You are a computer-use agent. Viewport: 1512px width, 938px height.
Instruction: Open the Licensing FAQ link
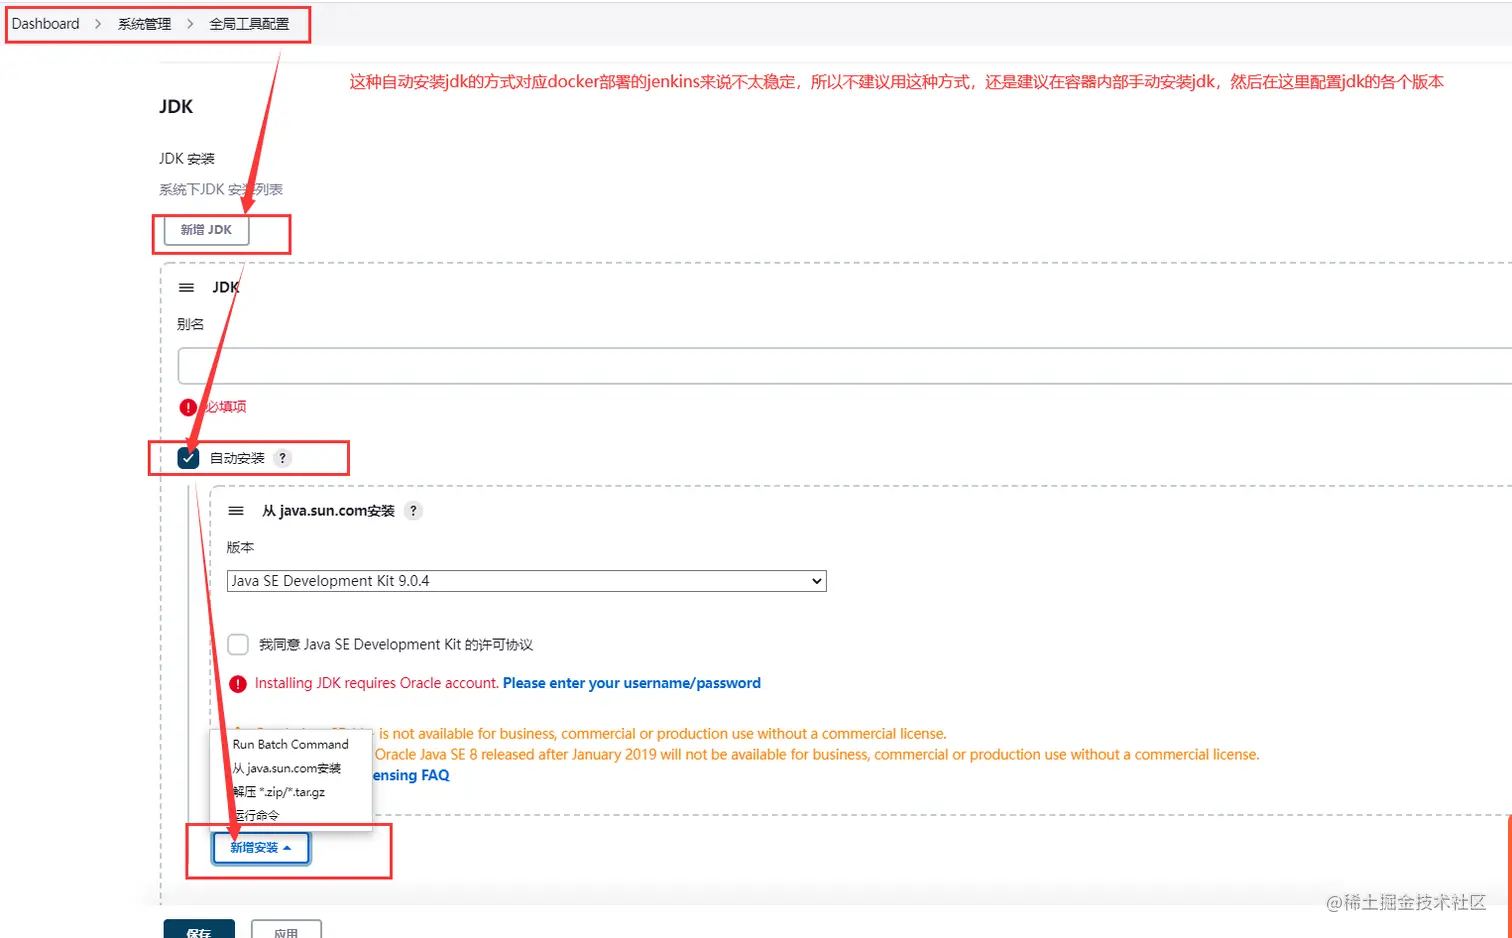click(x=410, y=775)
